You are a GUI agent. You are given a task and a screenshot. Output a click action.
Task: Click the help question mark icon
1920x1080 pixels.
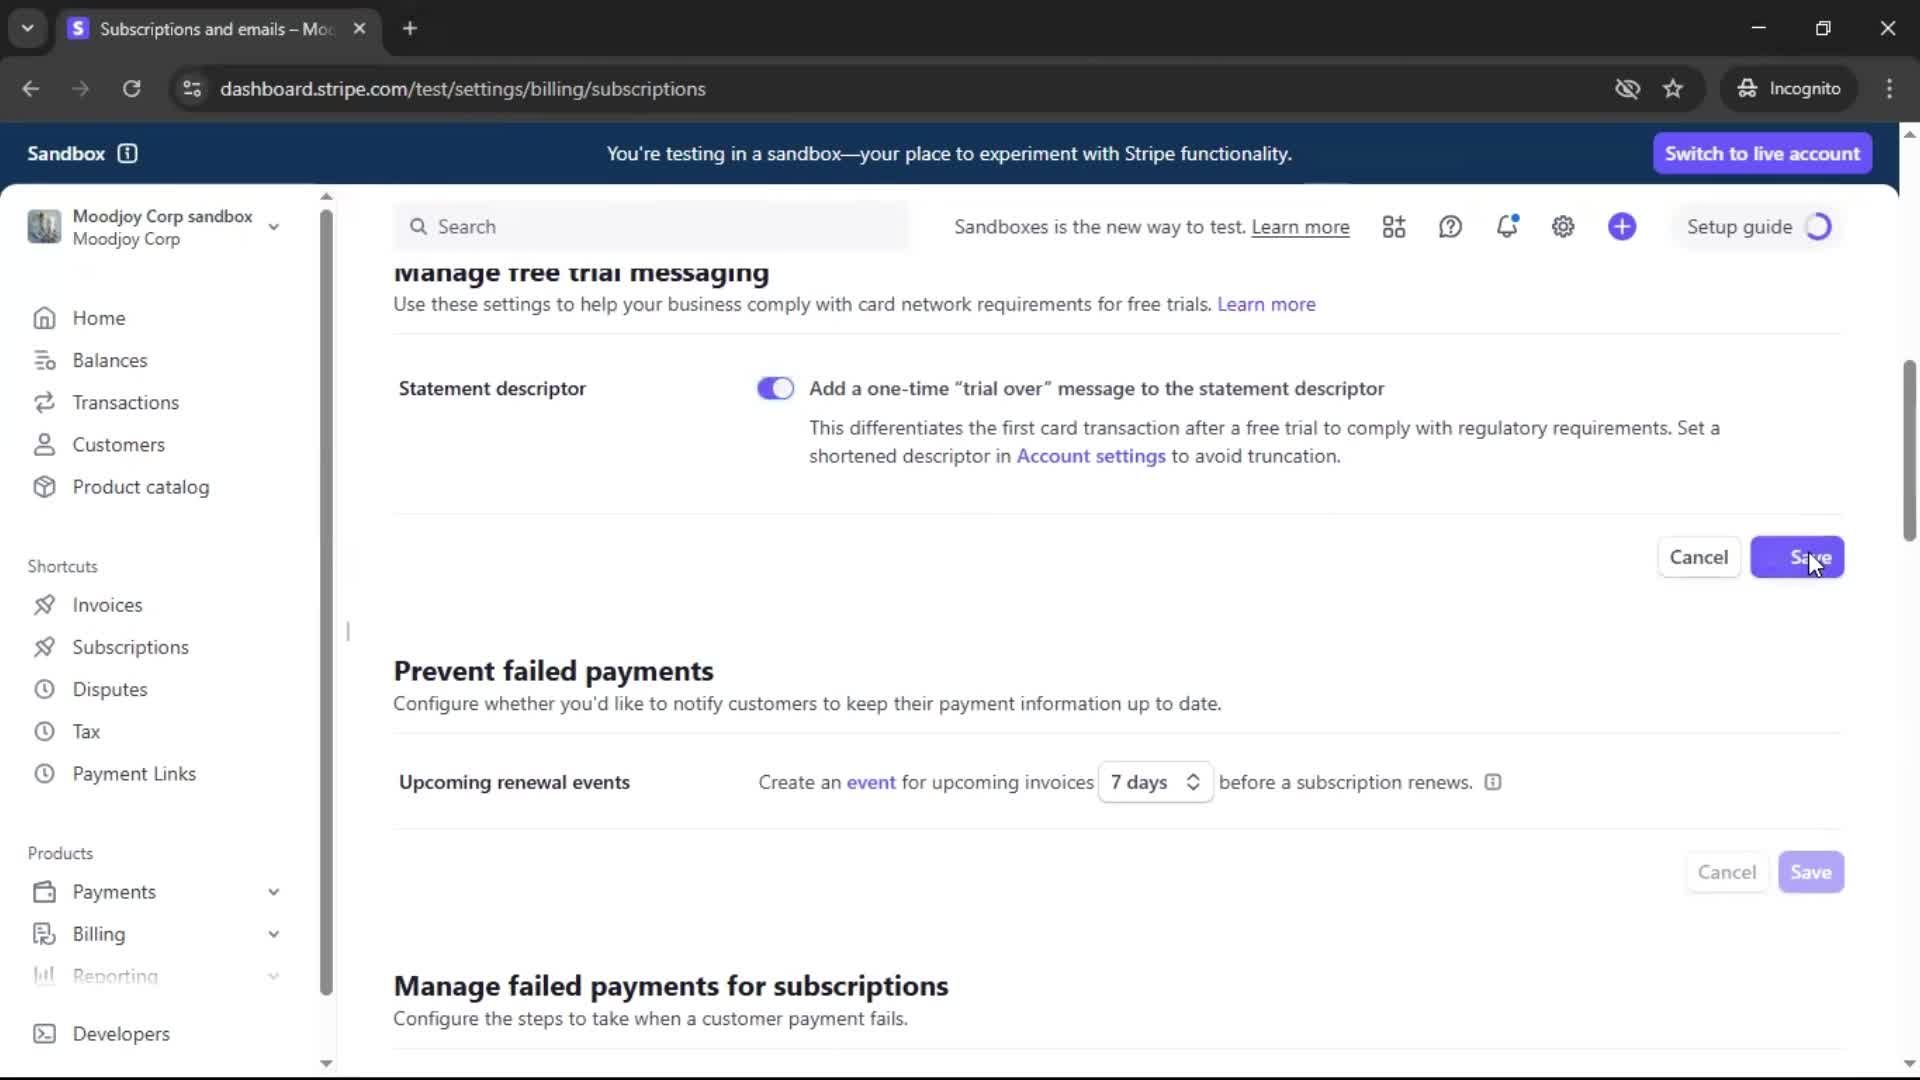tap(1450, 227)
